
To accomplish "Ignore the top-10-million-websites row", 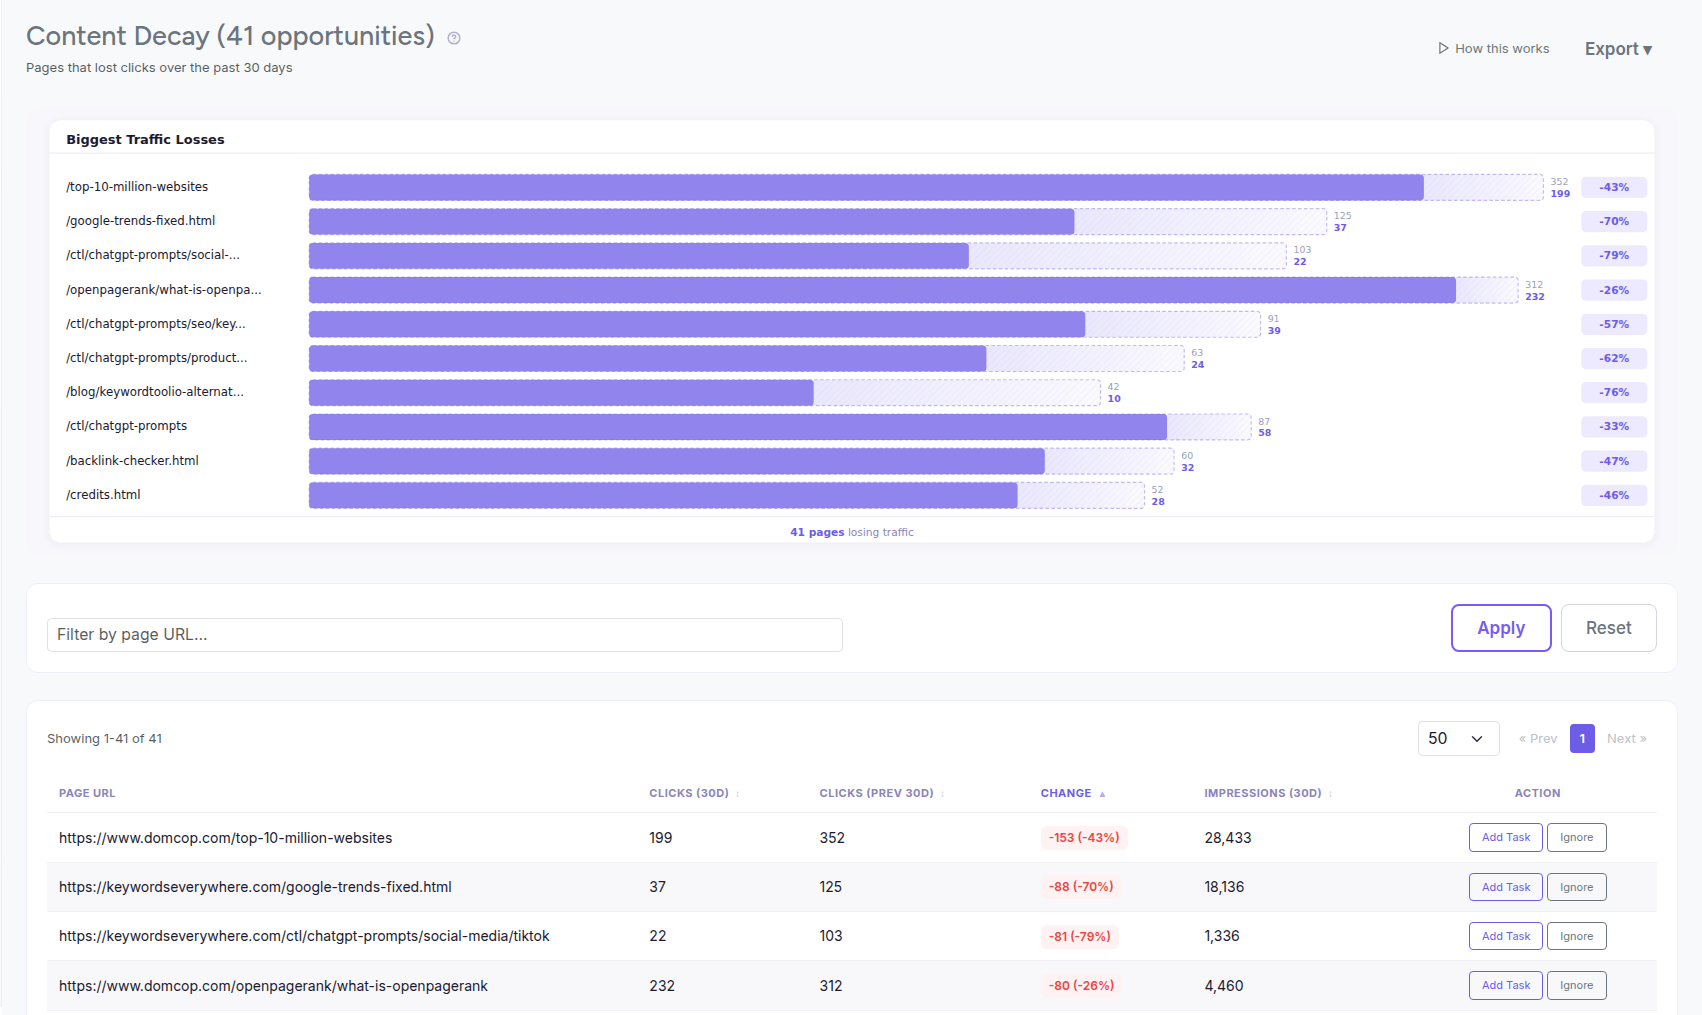I will (1576, 837).
